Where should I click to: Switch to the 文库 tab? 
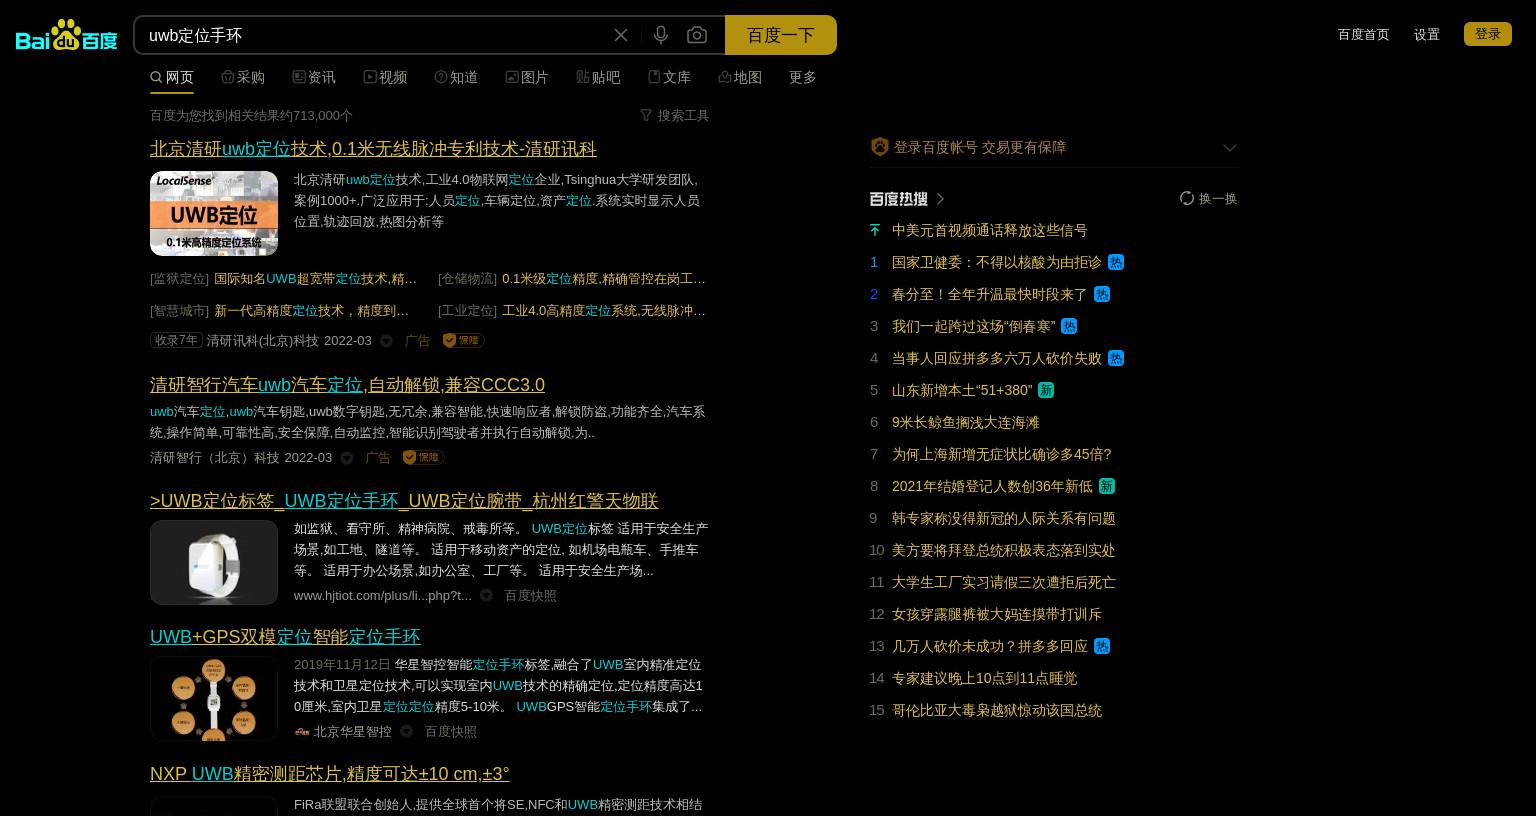pyautogui.click(x=669, y=77)
